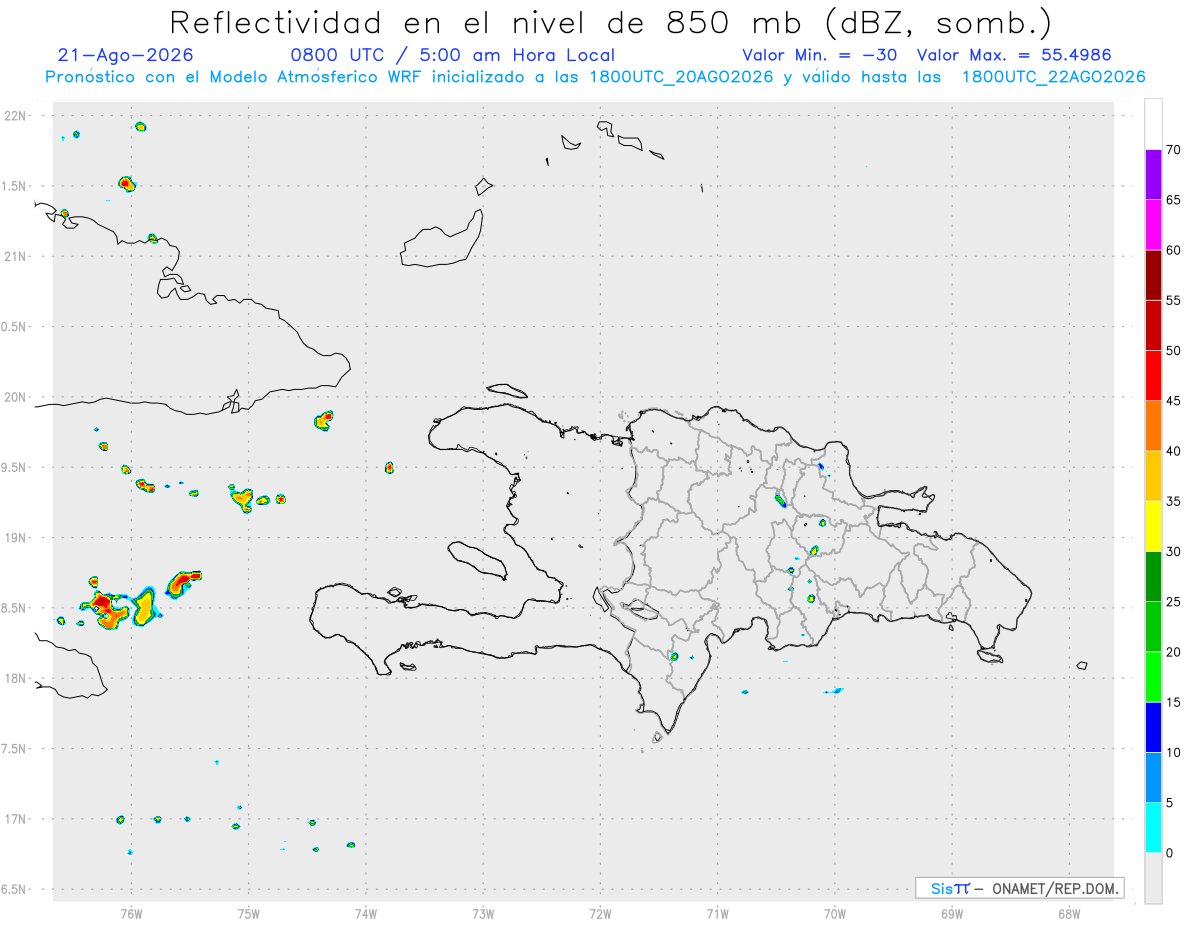
Task: Click the darkest red 55-60 dBZ colorbar segment
Action: 1153,275
